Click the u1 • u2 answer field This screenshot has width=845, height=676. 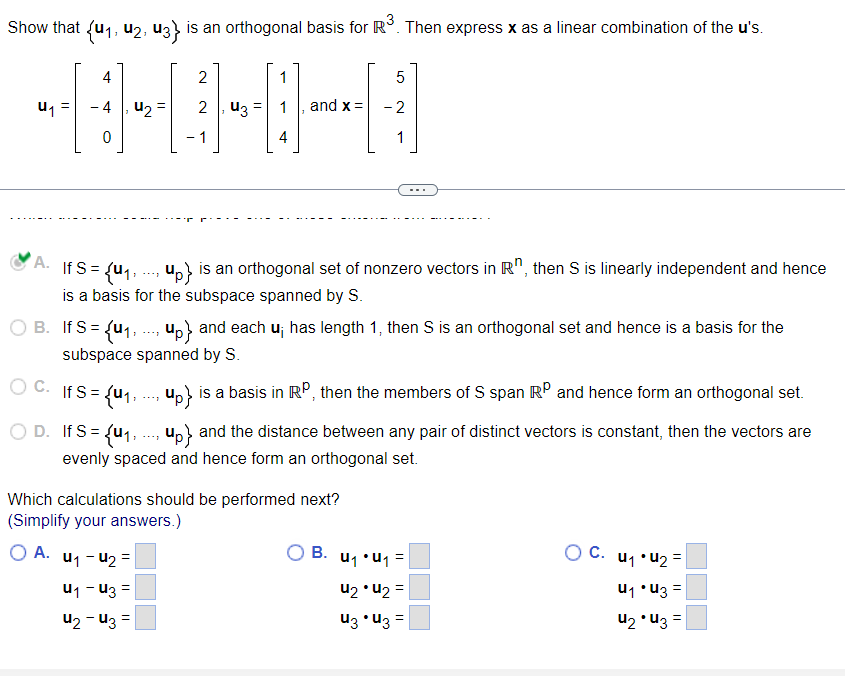coord(695,556)
